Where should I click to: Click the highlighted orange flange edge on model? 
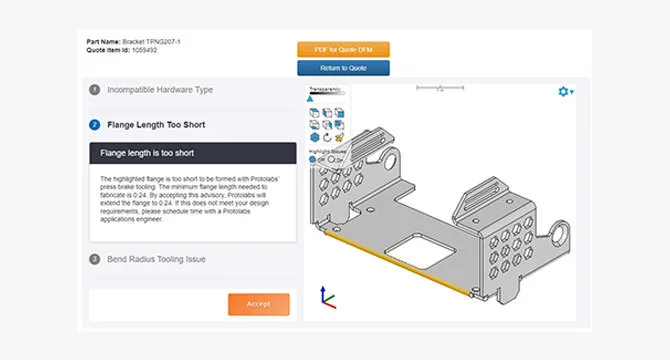pyautogui.click(x=397, y=263)
